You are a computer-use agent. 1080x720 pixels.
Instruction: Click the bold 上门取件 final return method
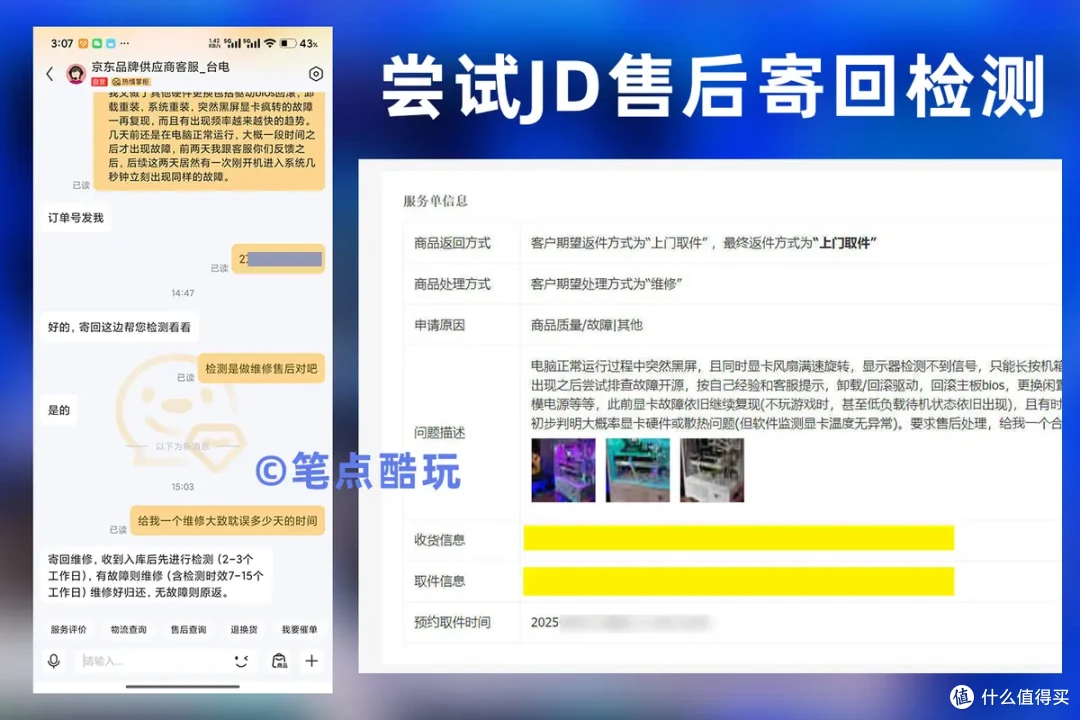tap(844, 243)
